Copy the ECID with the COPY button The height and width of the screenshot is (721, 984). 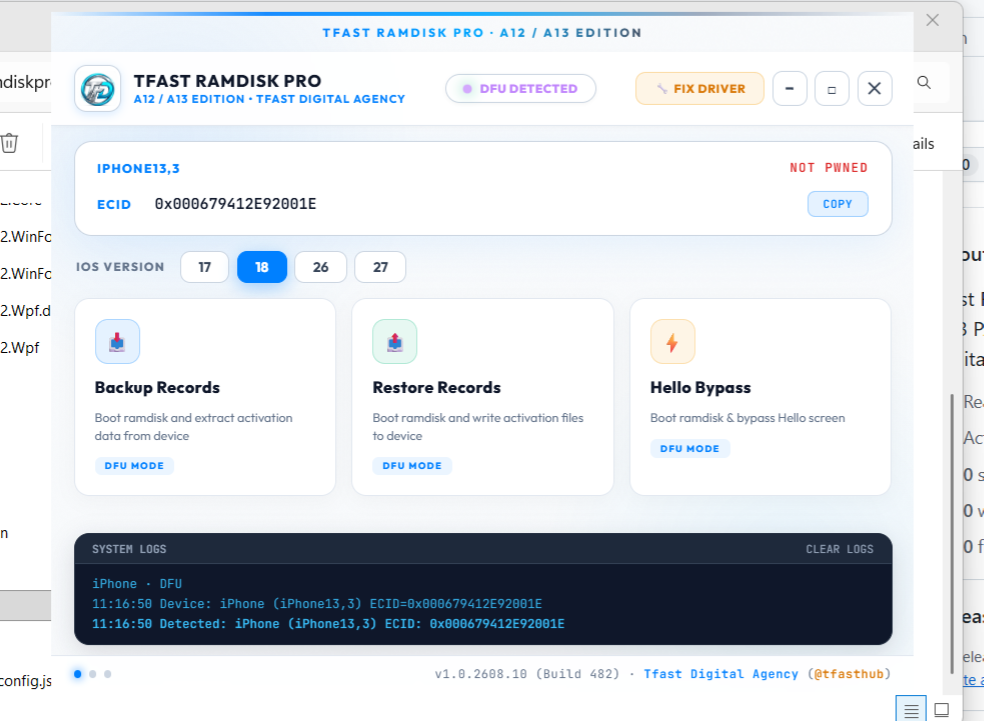pyautogui.click(x=837, y=204)
